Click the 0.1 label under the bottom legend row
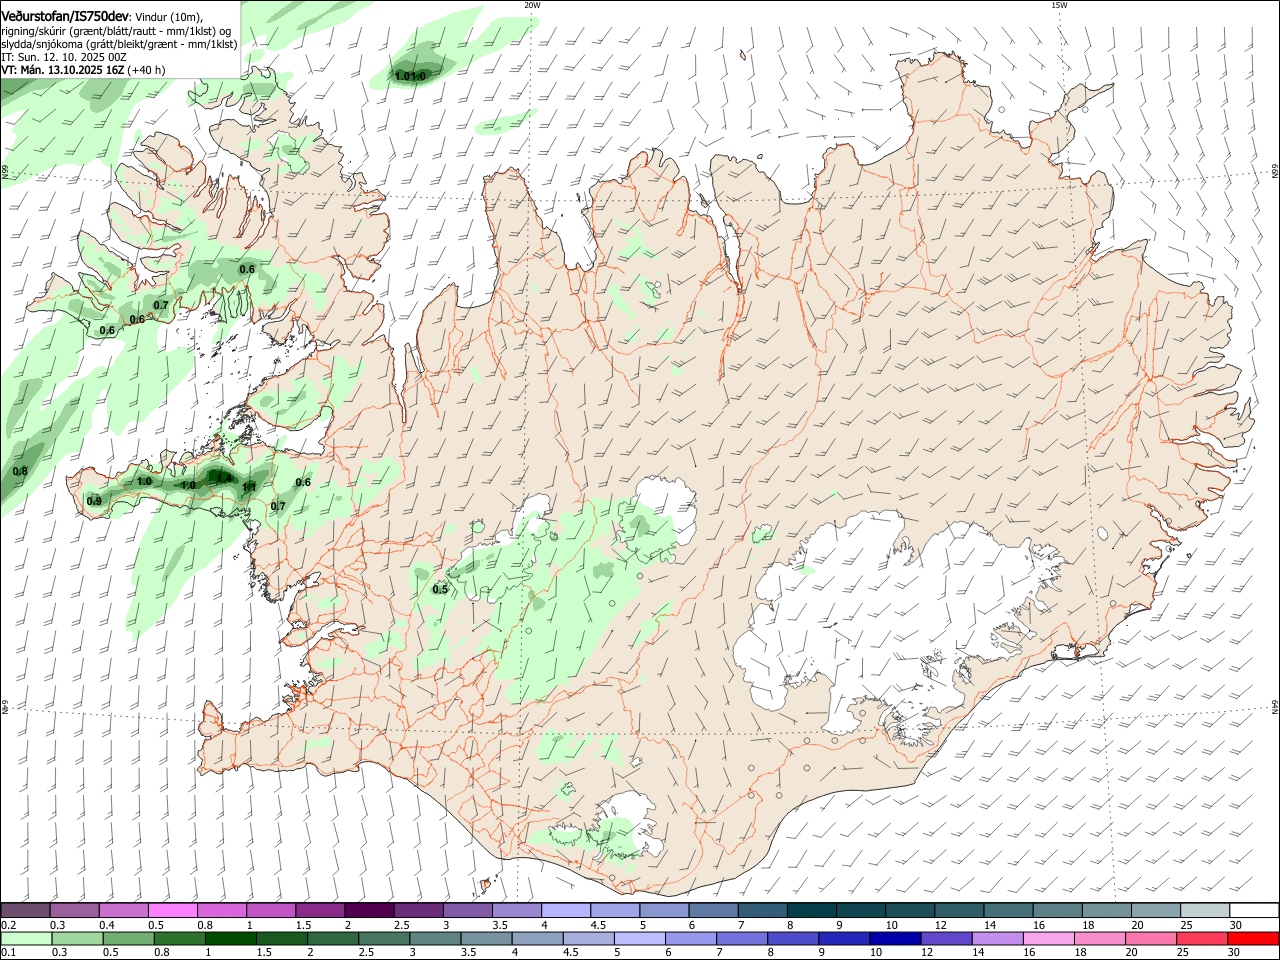This screenshot has width=1280, height=960. pos(8,953)
